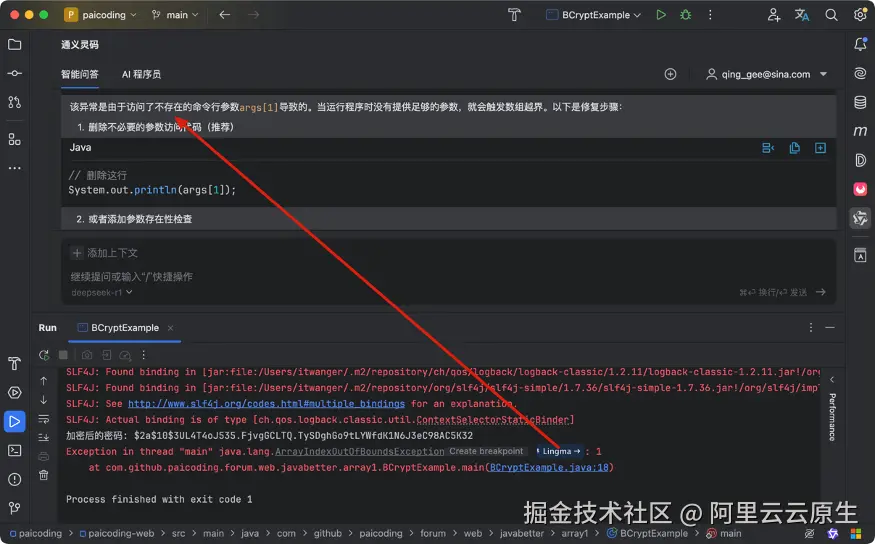Viewport: 877px width, 545px height.
Task: Open Run toolbar more actions dots
Action: (144, 355)
